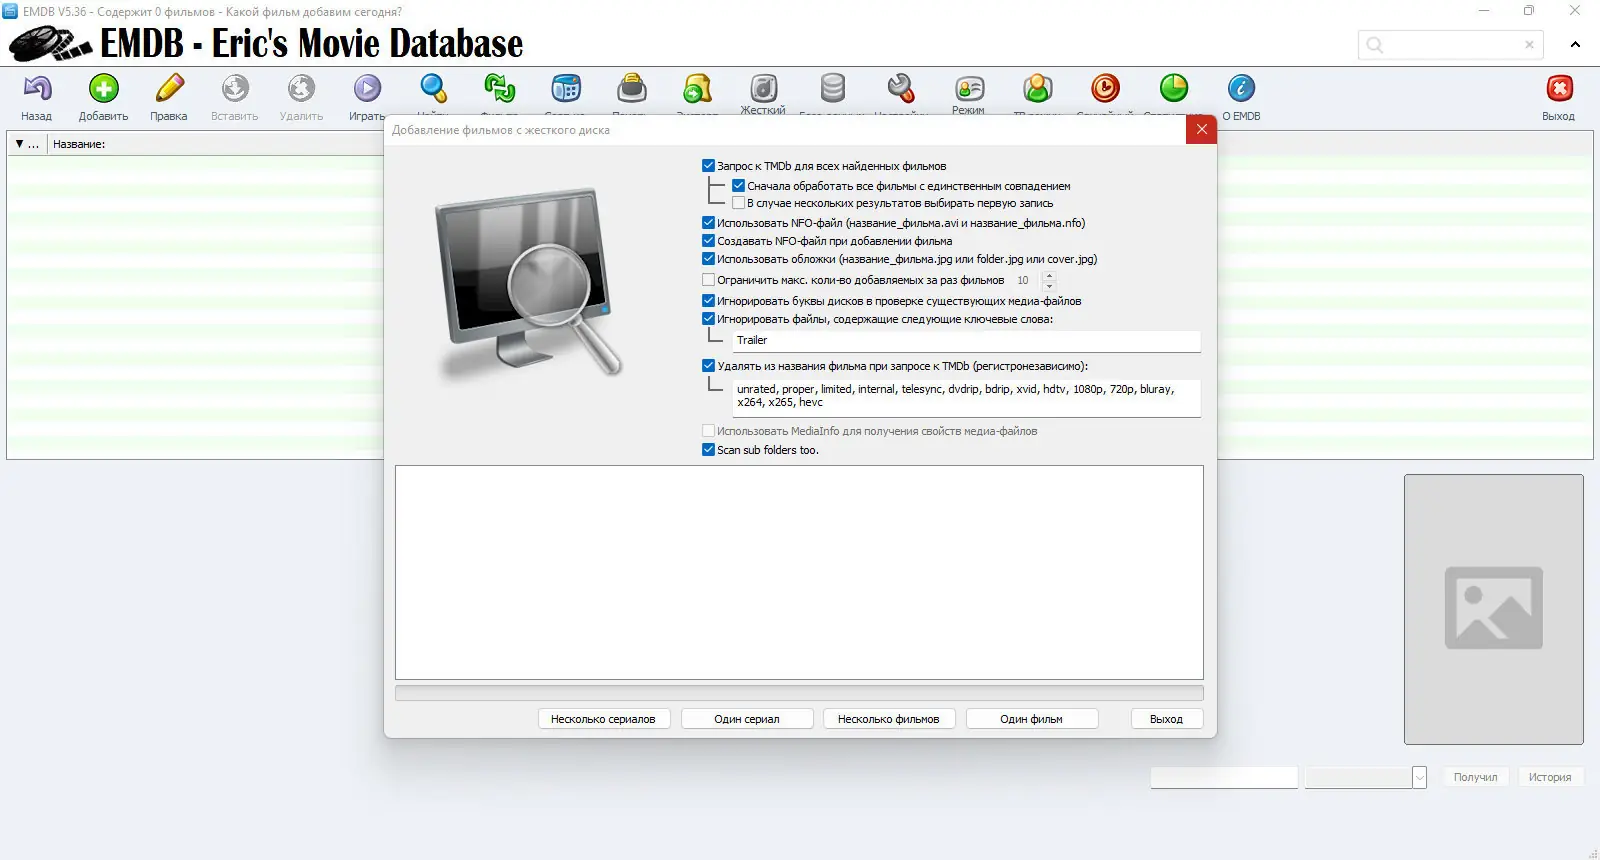Decrease the max films count spinner
The image size is (1600, 860).
tap(1049, 286)
